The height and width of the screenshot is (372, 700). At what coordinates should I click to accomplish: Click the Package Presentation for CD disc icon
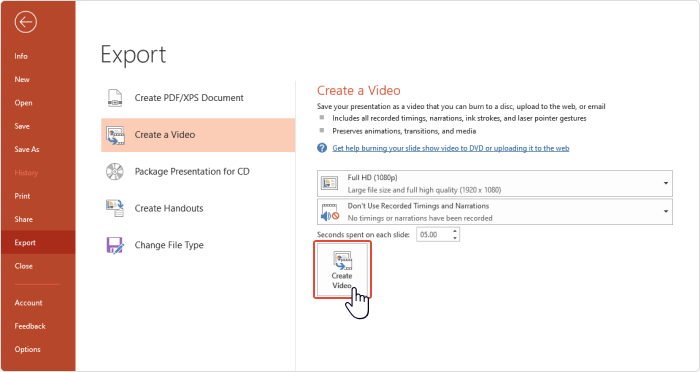point(115,171)
